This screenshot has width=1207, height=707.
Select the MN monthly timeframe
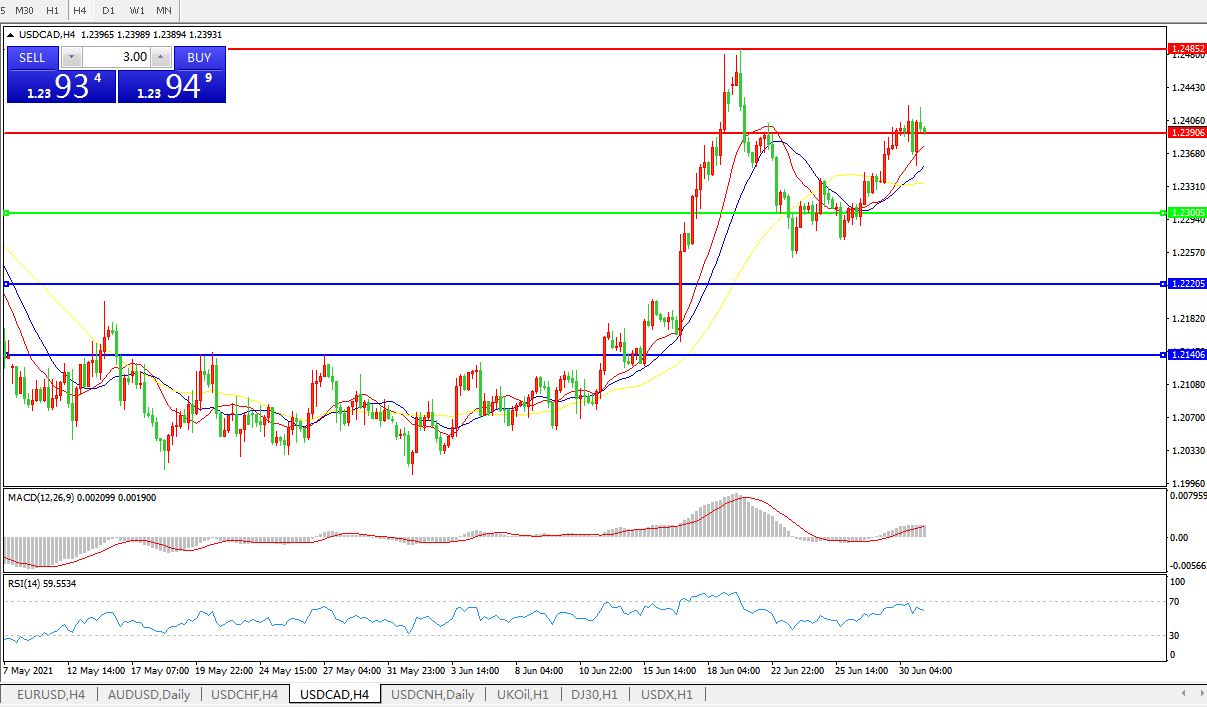pyautogui.click(x=163, y=10)
